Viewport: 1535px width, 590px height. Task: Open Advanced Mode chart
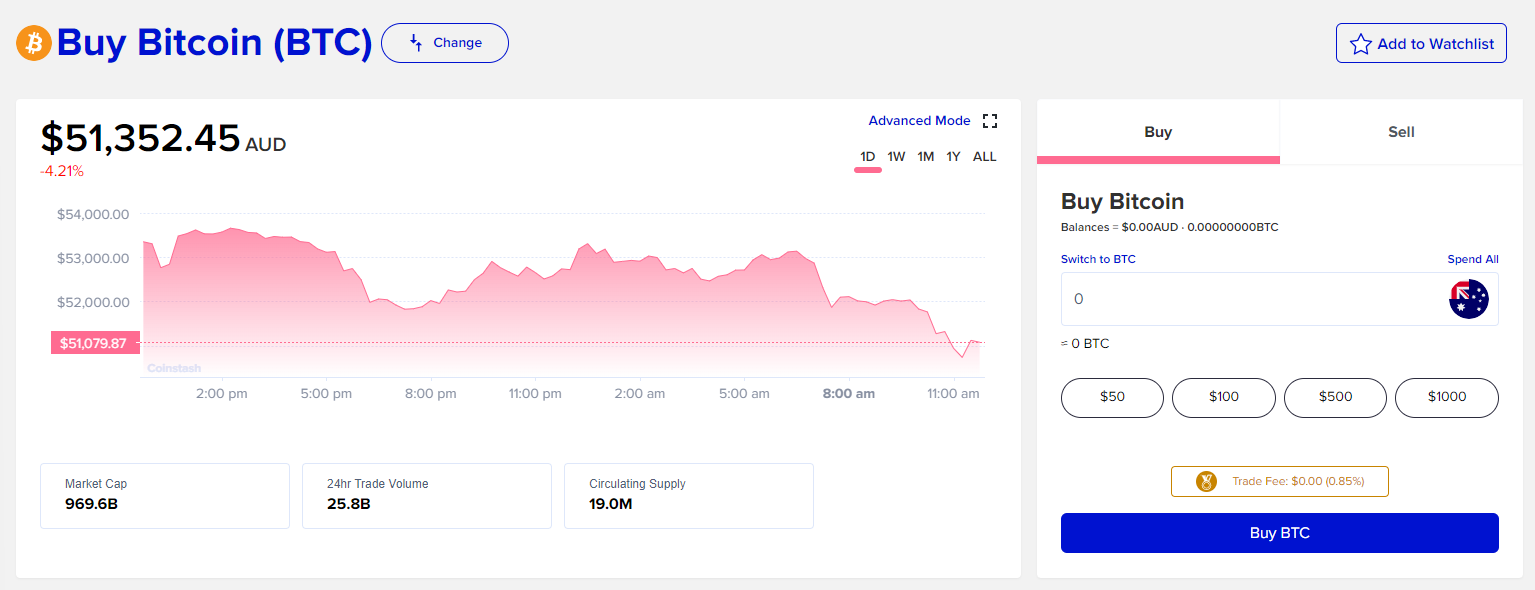[x=919, y=121]
